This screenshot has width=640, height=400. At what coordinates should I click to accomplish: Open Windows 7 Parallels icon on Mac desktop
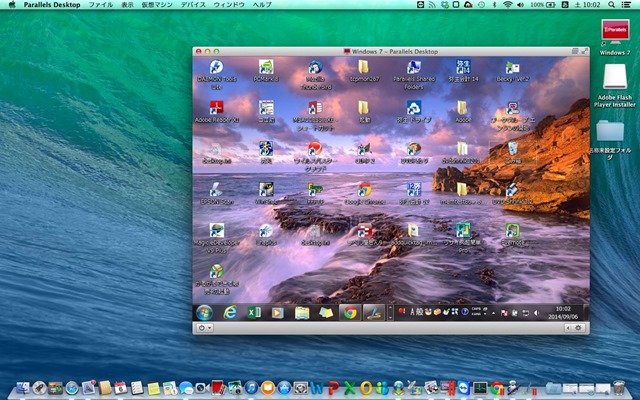(615, 37)
